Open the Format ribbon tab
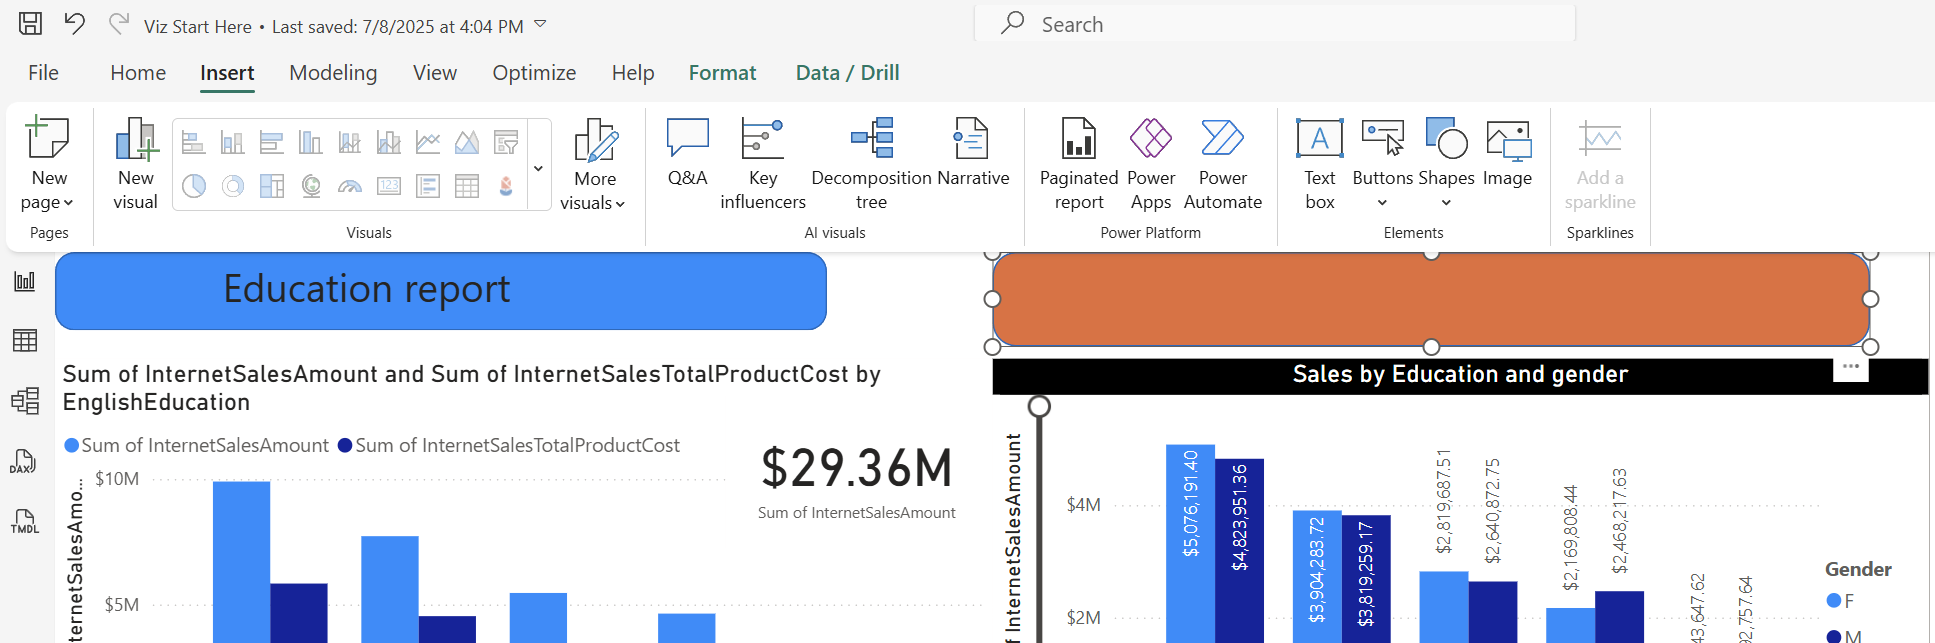 [722, 73]
